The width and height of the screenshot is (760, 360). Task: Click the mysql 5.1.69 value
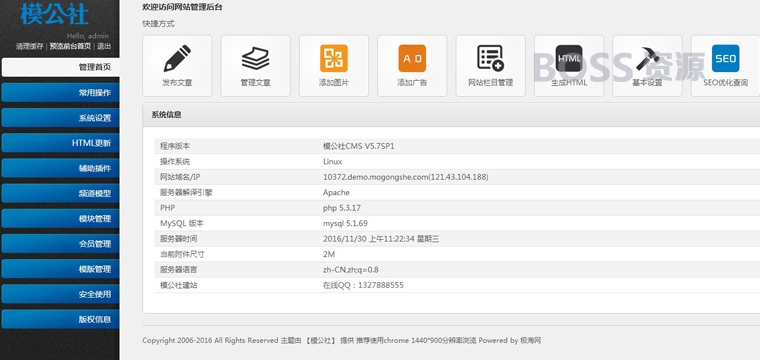(x=345, y=223)
